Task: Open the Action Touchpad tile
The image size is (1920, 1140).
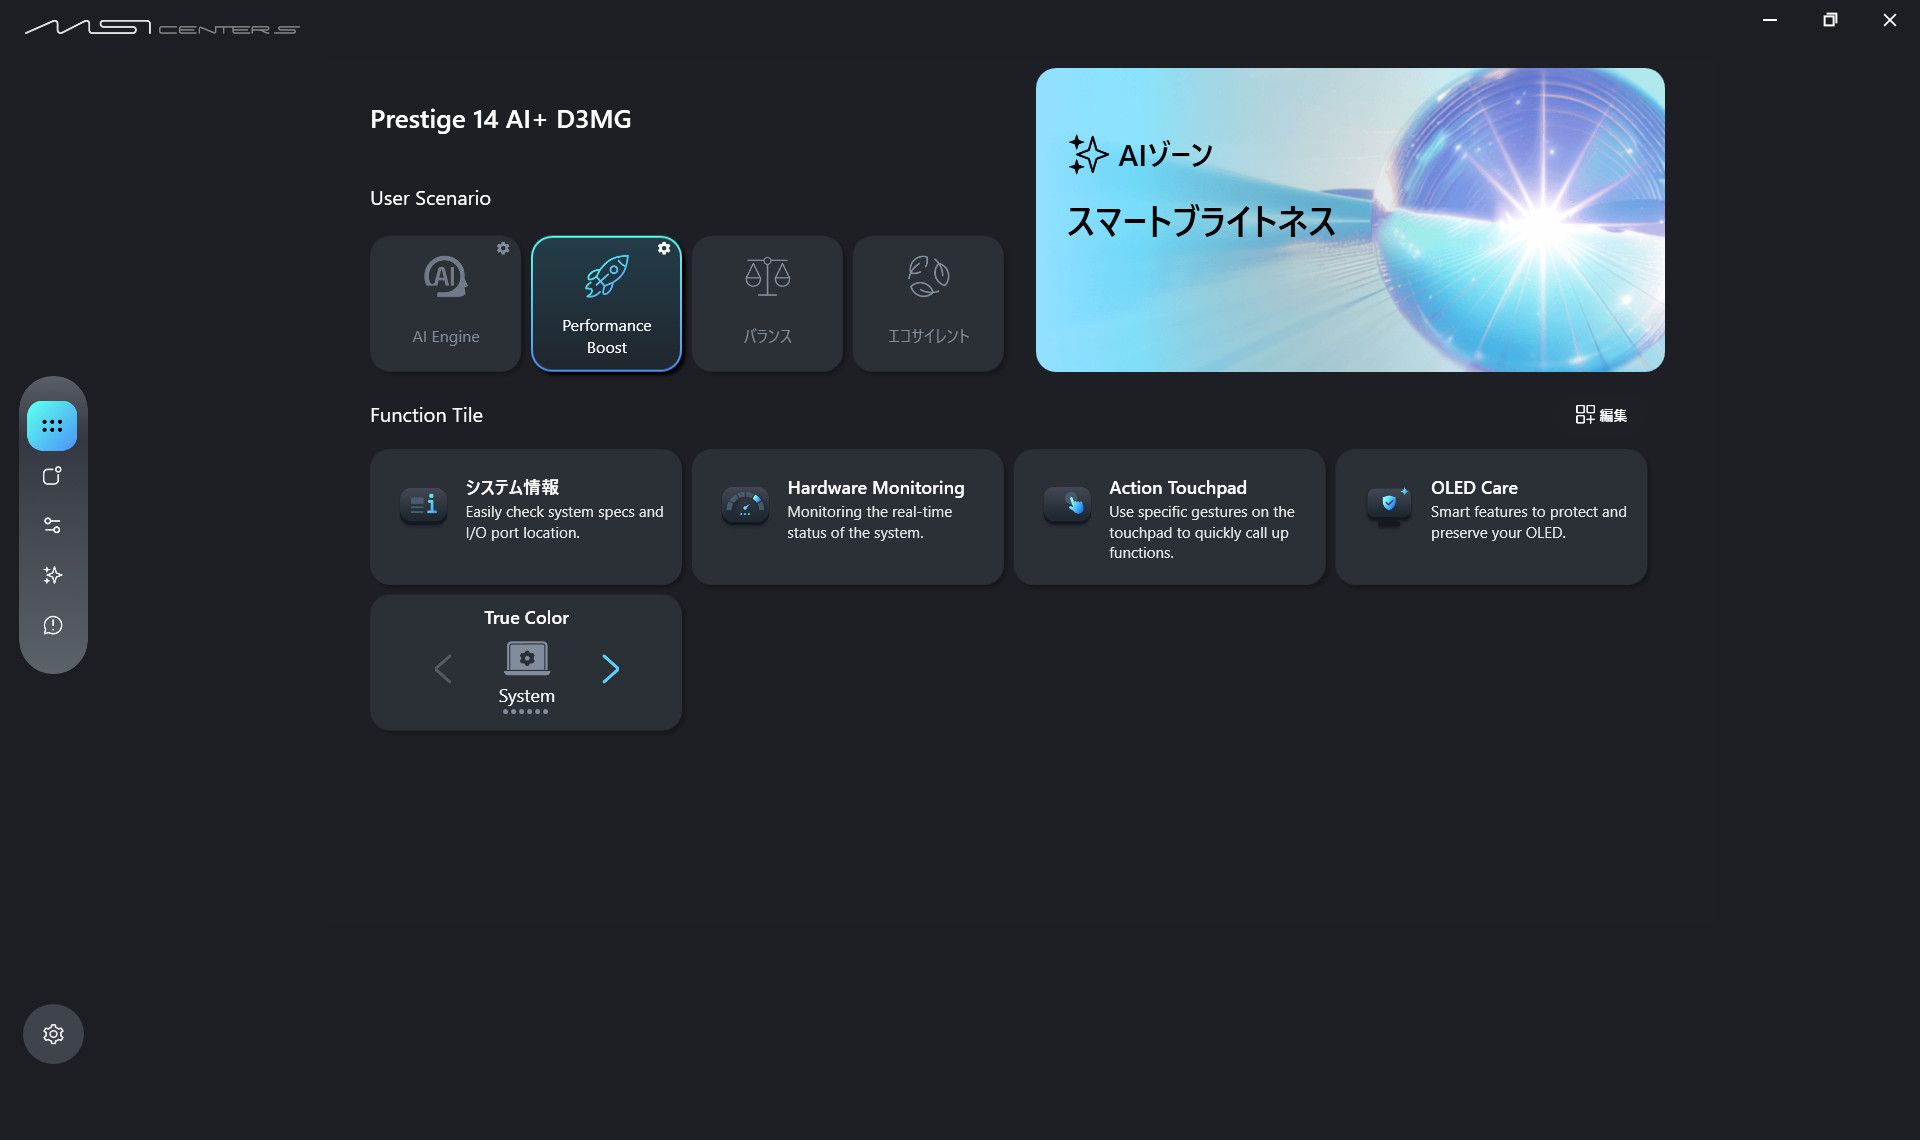Action: click(x=1170, y=517)
